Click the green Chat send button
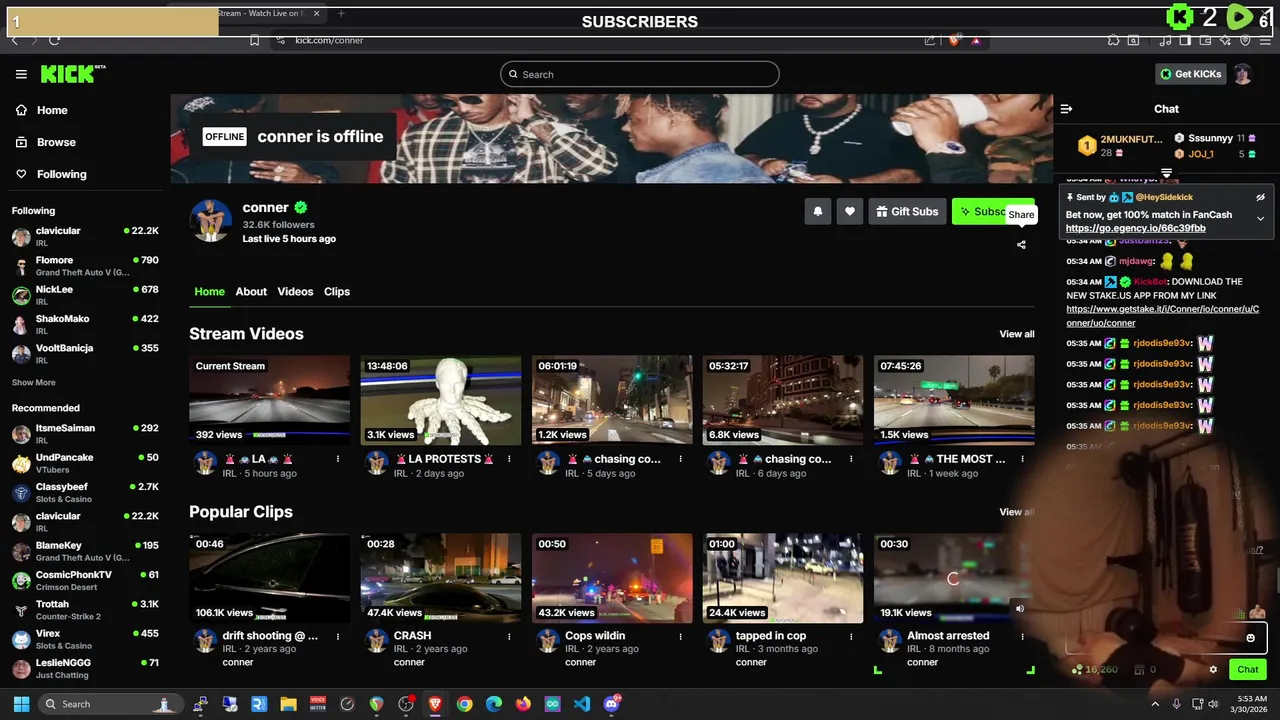Viewport: 1280px width, 720px height. pos(1248,669)
